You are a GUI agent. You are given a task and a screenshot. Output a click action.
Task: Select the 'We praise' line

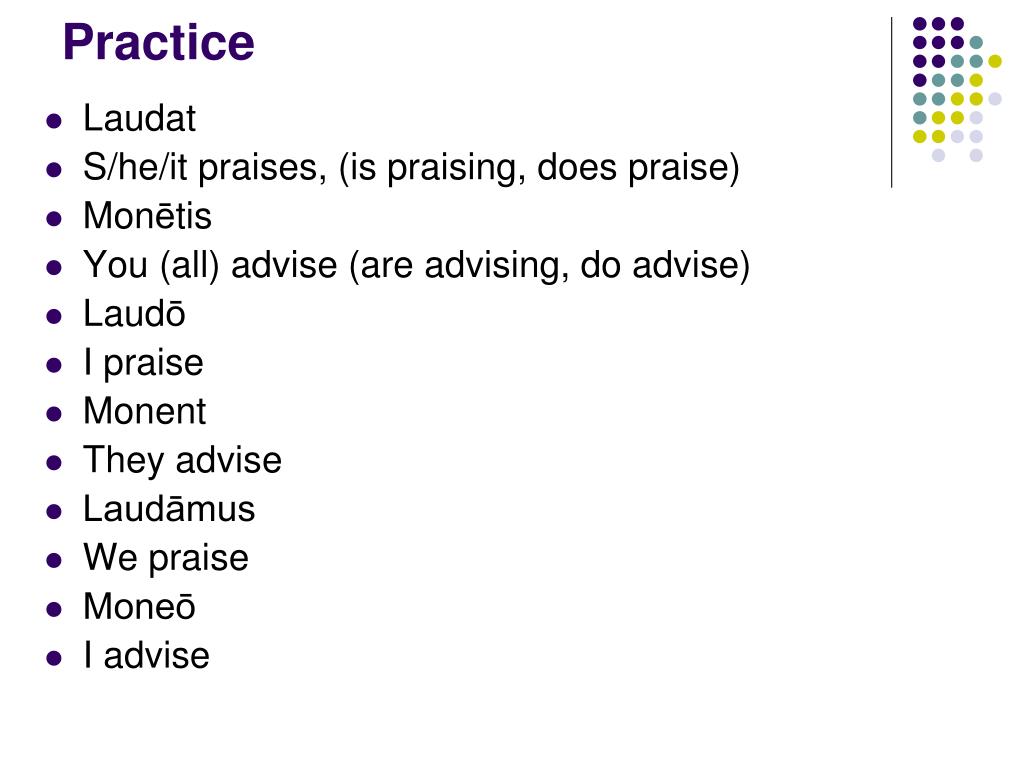point(167,558)
